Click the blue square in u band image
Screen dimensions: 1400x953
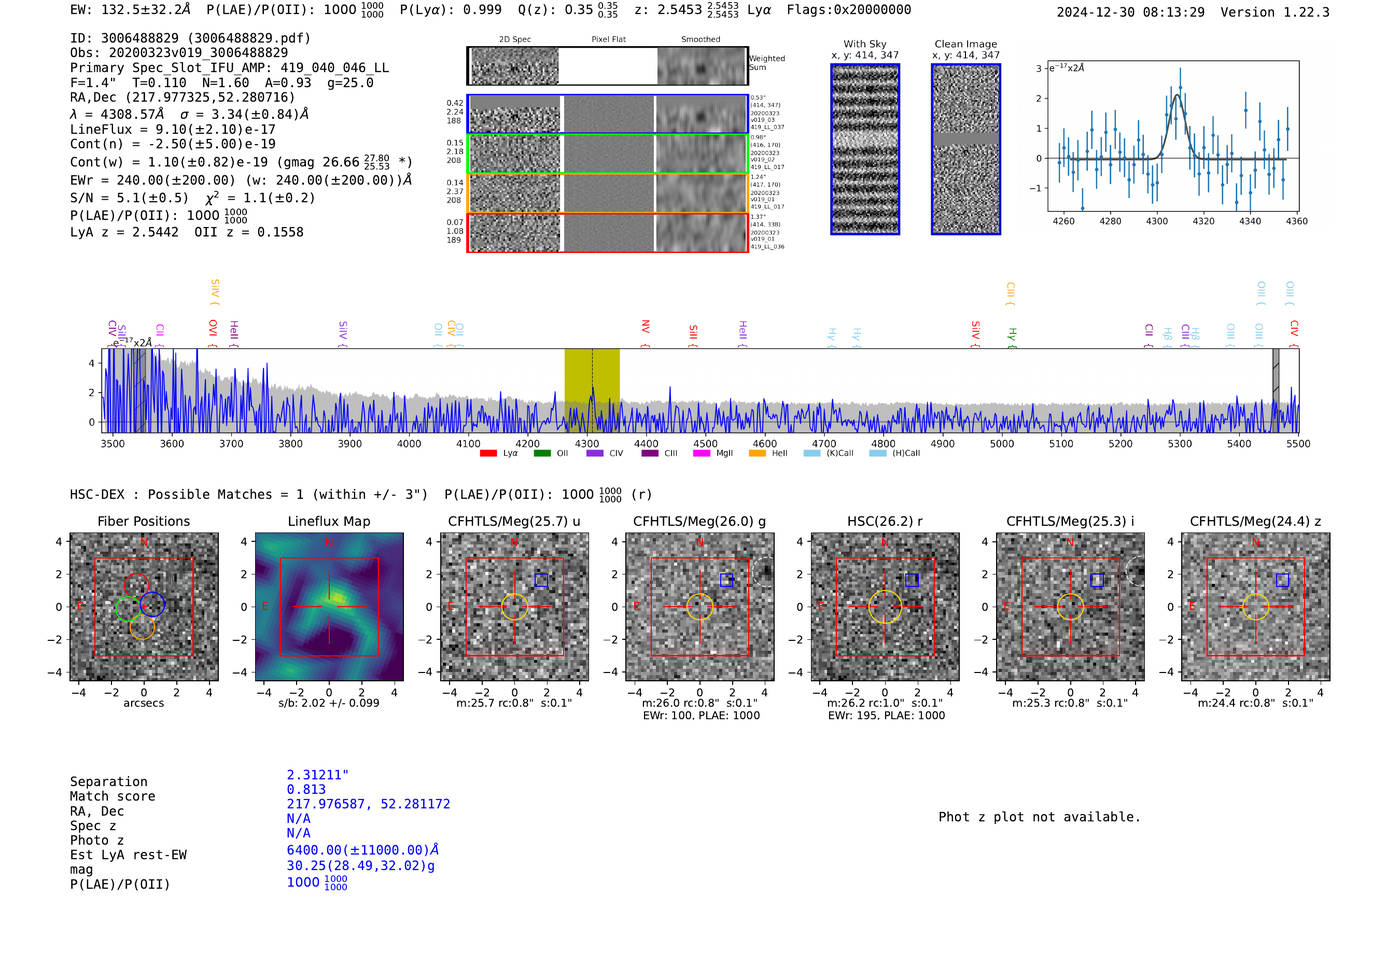(541, 580)
